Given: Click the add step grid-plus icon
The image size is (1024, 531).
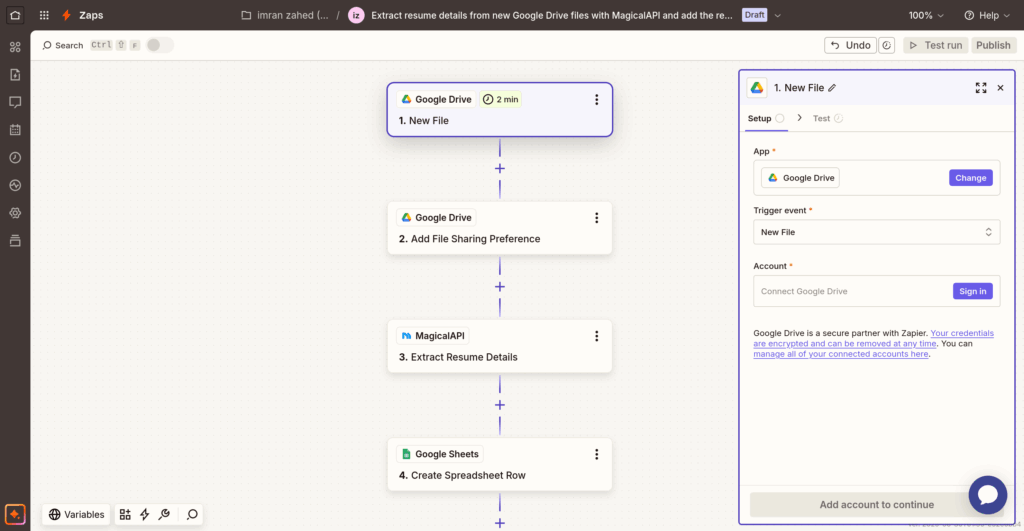Looking at the screenshot, I should [x=125, y=515].
